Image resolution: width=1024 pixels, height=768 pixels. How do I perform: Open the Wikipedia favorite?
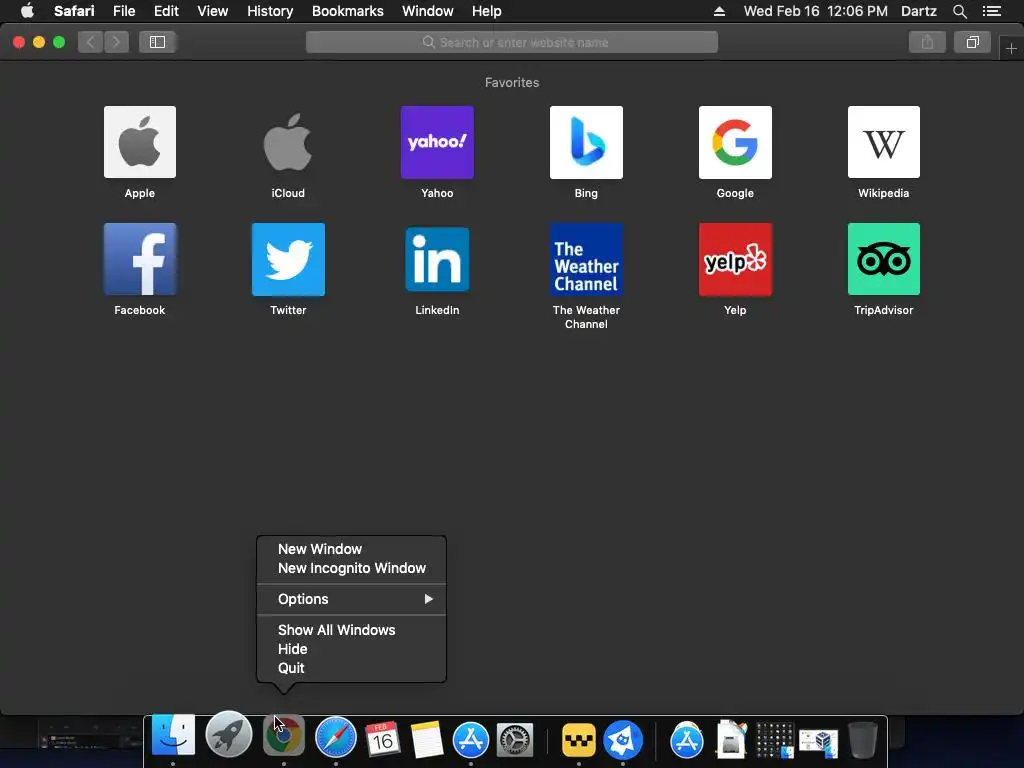[884, 142]
